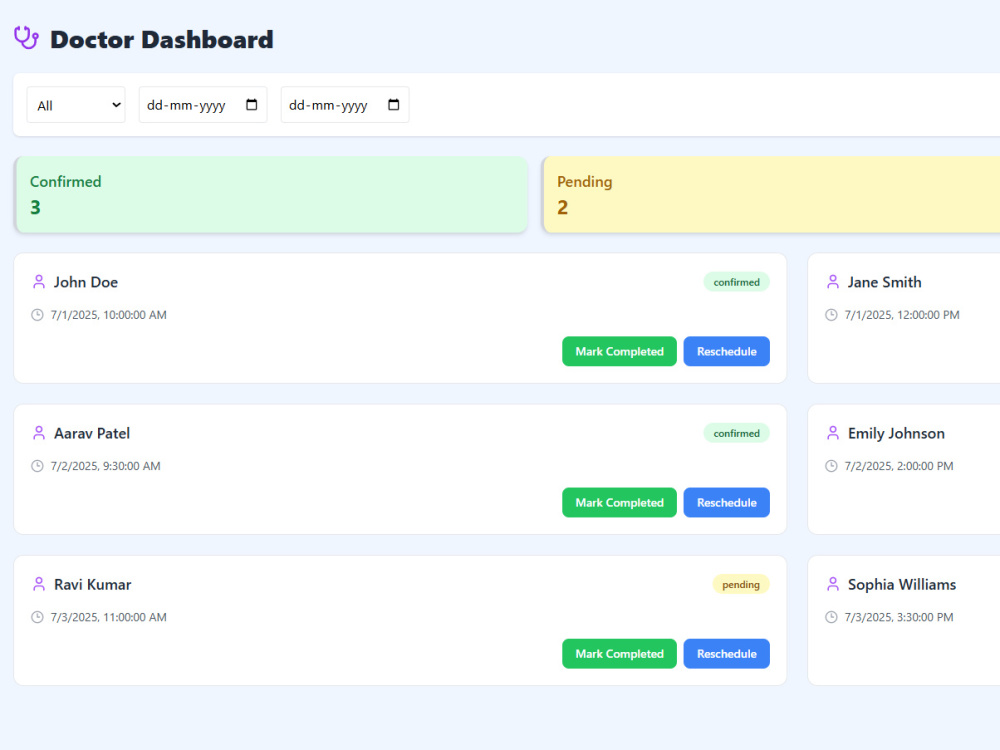Focus the second dd-mm-yyyy date field
This screenshot has height=750, width=1000.
(345, 105)
